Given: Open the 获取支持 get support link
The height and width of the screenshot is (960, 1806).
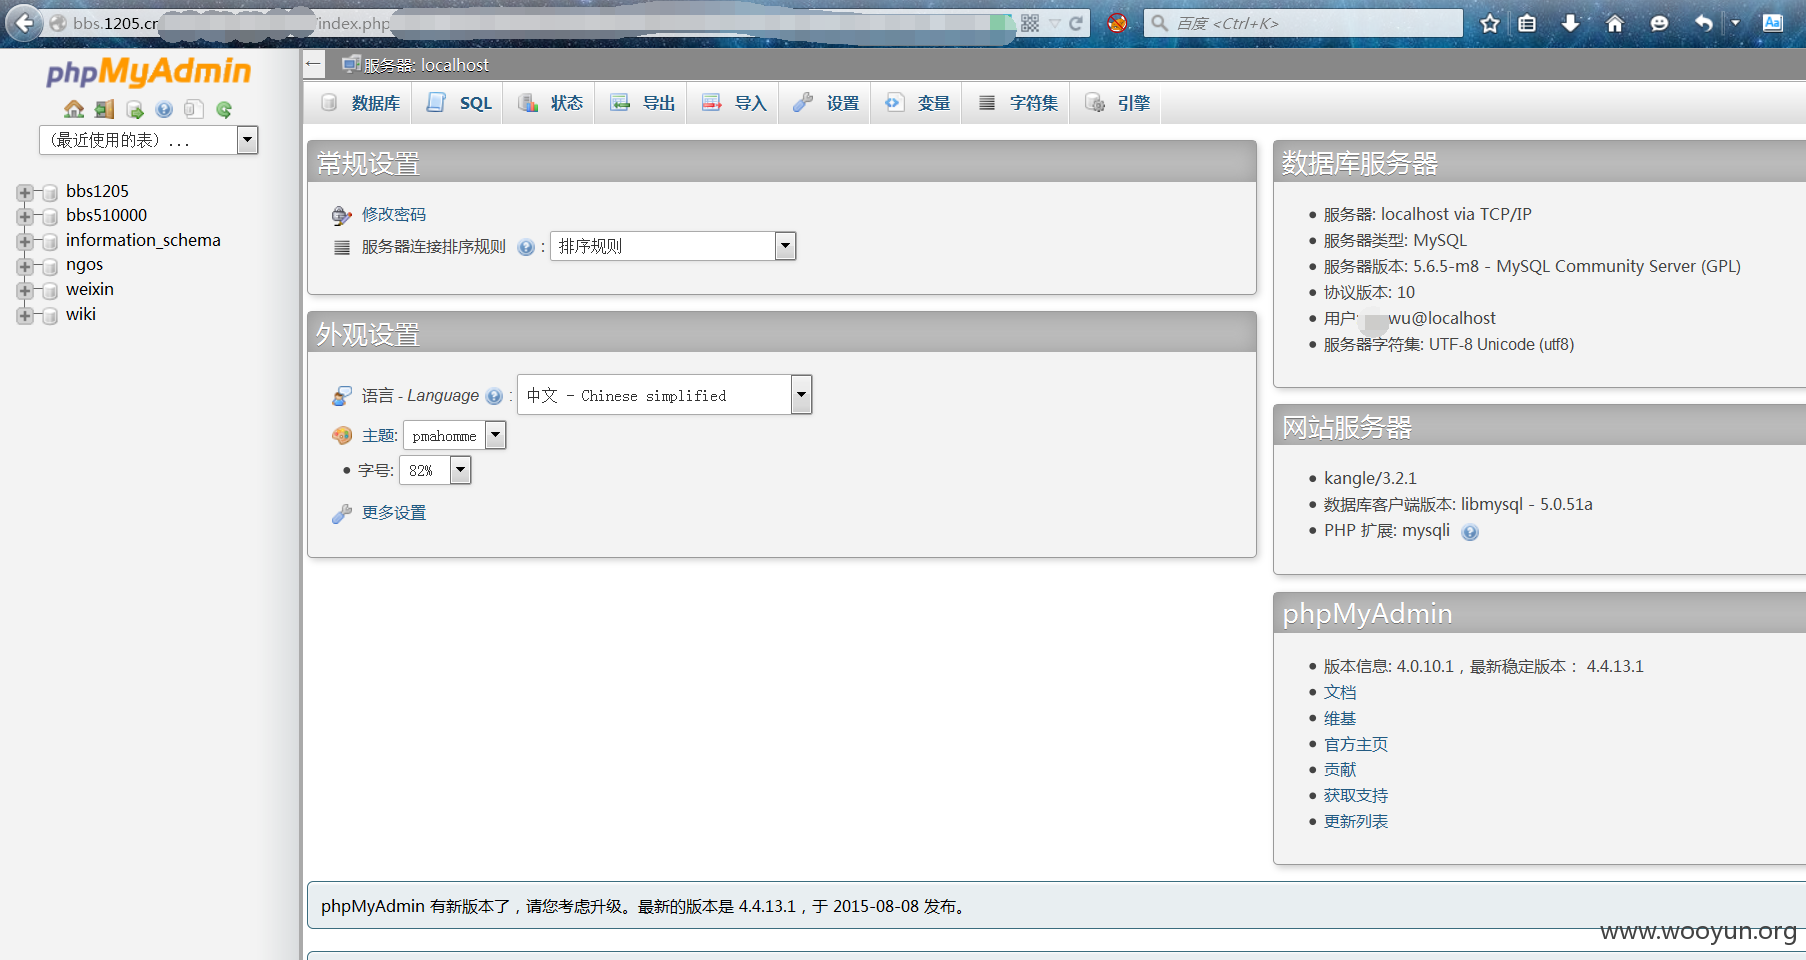Looking at the screenshot, I should pos(1356,795).
